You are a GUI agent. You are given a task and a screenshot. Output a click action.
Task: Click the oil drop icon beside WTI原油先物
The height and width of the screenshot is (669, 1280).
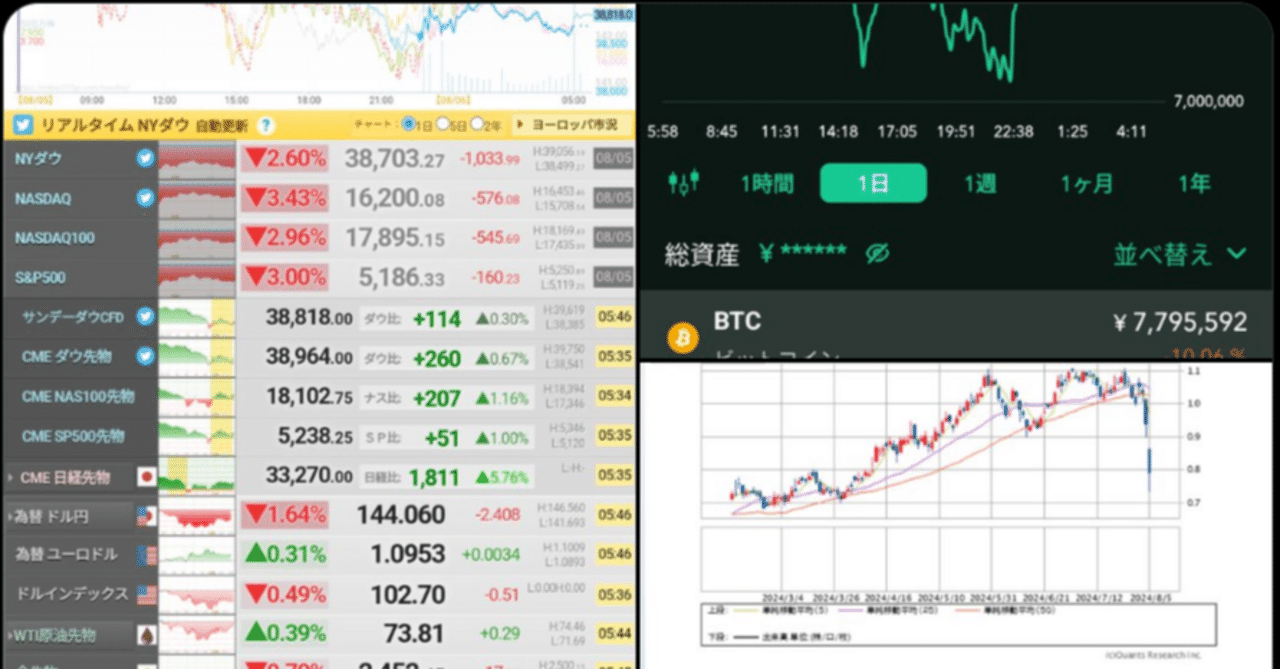tap(146, 634)
